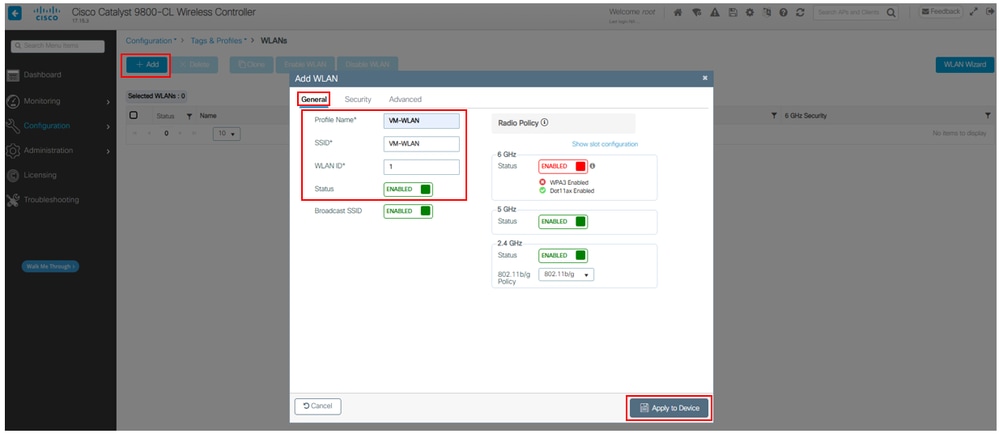Expand the Monitoring menu in the sidebar
Screen dimensions: 999x434
59,101
